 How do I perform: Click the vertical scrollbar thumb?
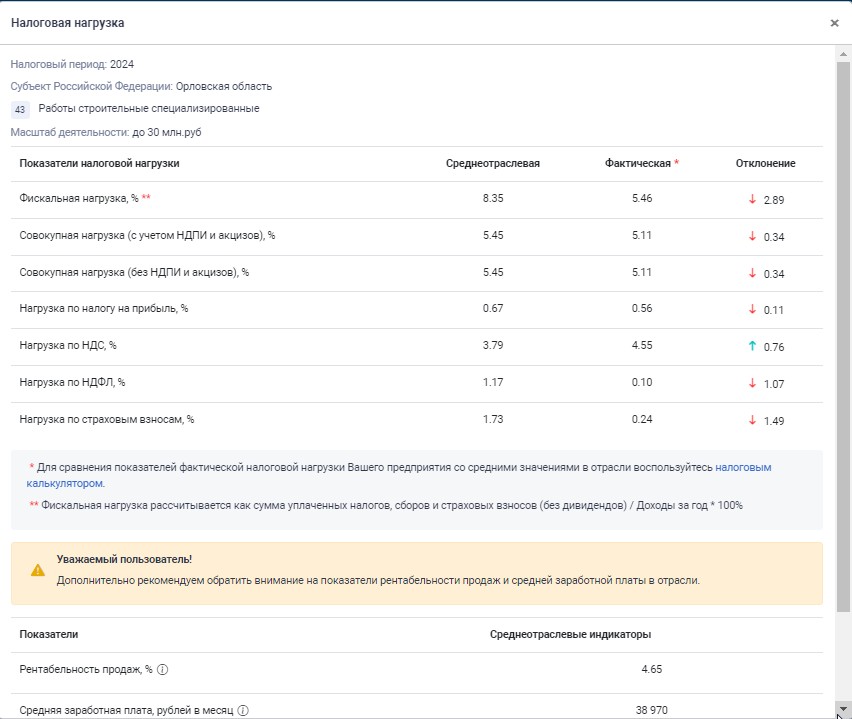click(x=843, y=330)
